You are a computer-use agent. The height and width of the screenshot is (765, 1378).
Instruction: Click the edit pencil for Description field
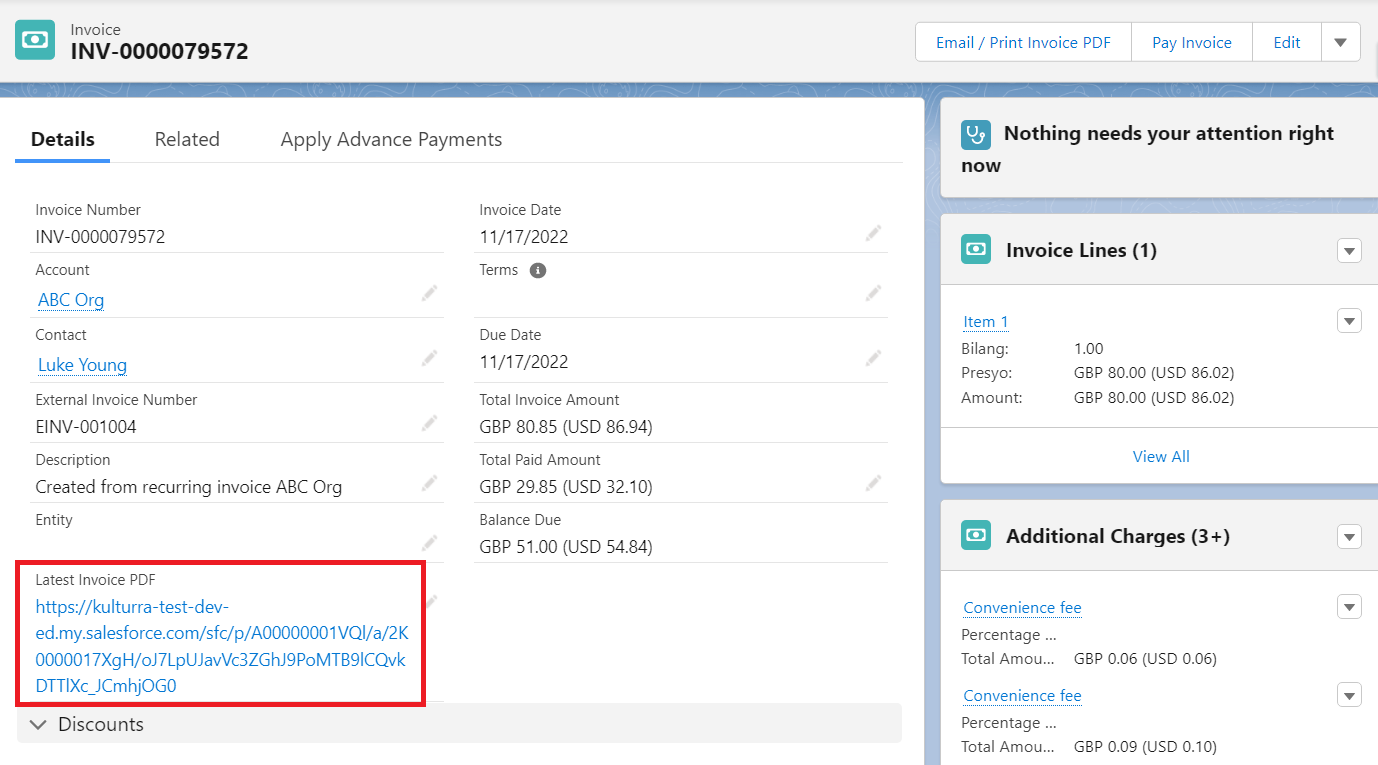point(429,483)
